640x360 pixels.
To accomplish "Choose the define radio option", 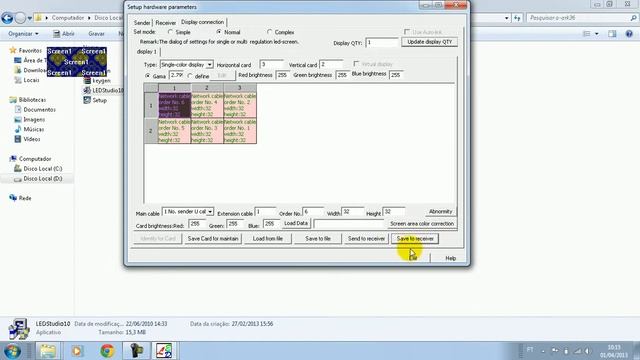I will click(x=190, y=76).
